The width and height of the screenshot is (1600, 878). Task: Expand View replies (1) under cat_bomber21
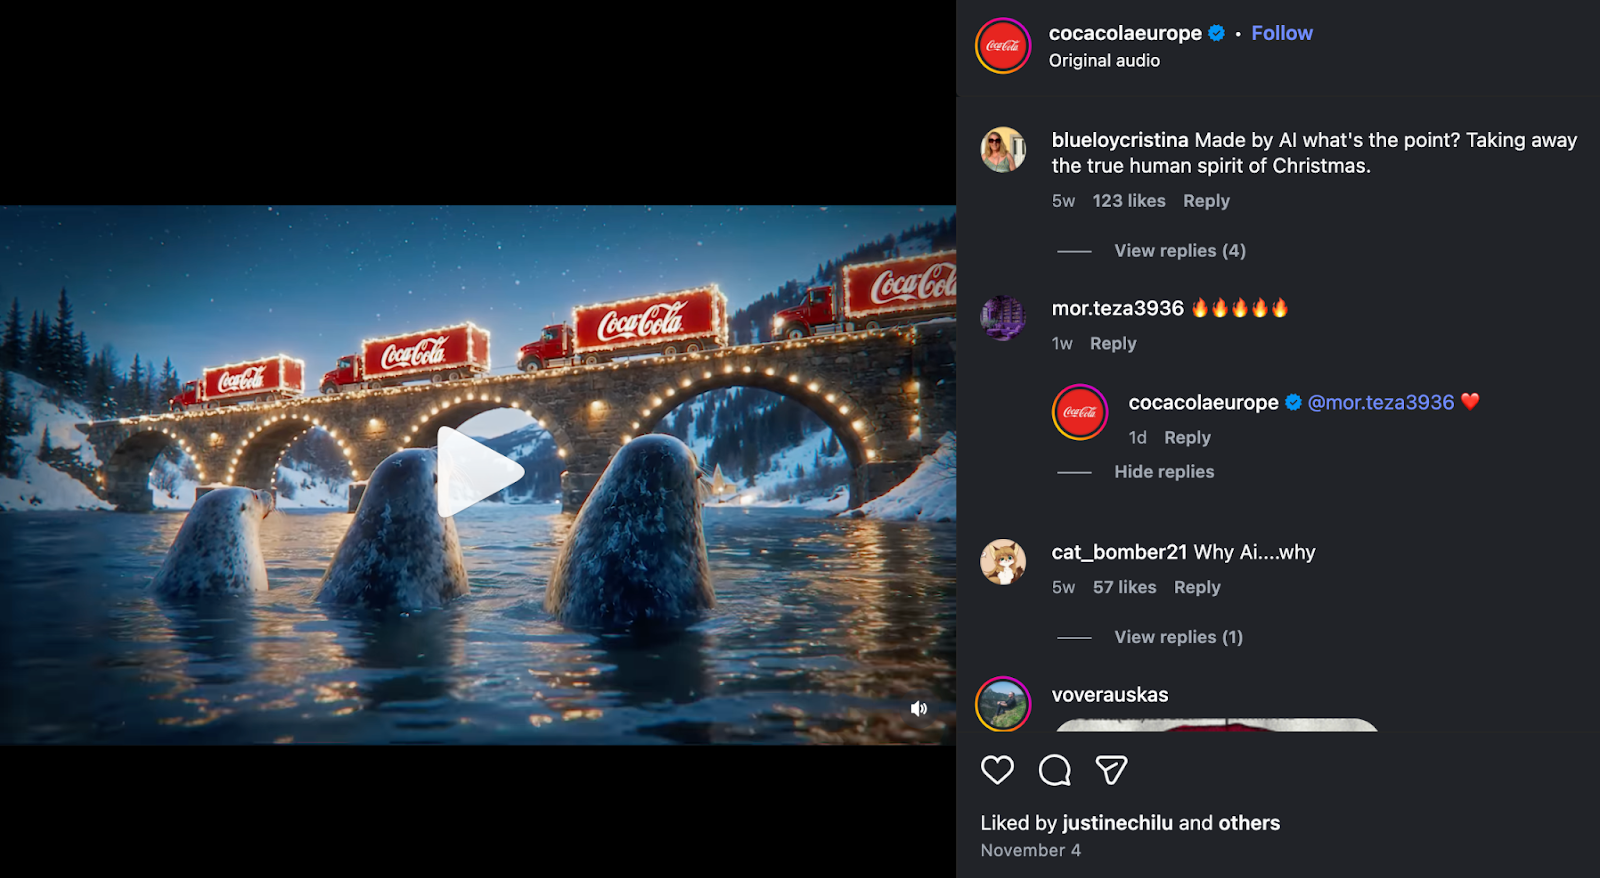(x=1178, y=637)
